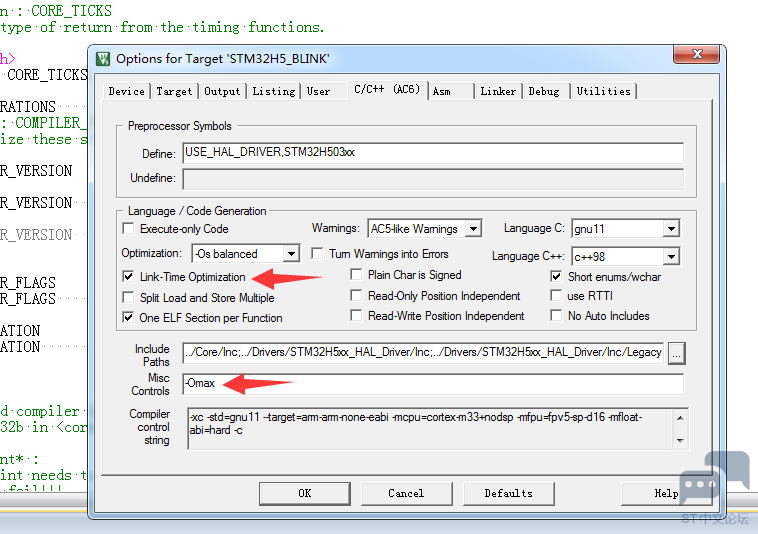Click the Misc Controls field
Viewport: 758px width, 534px height.
click(x=433, y=384)
